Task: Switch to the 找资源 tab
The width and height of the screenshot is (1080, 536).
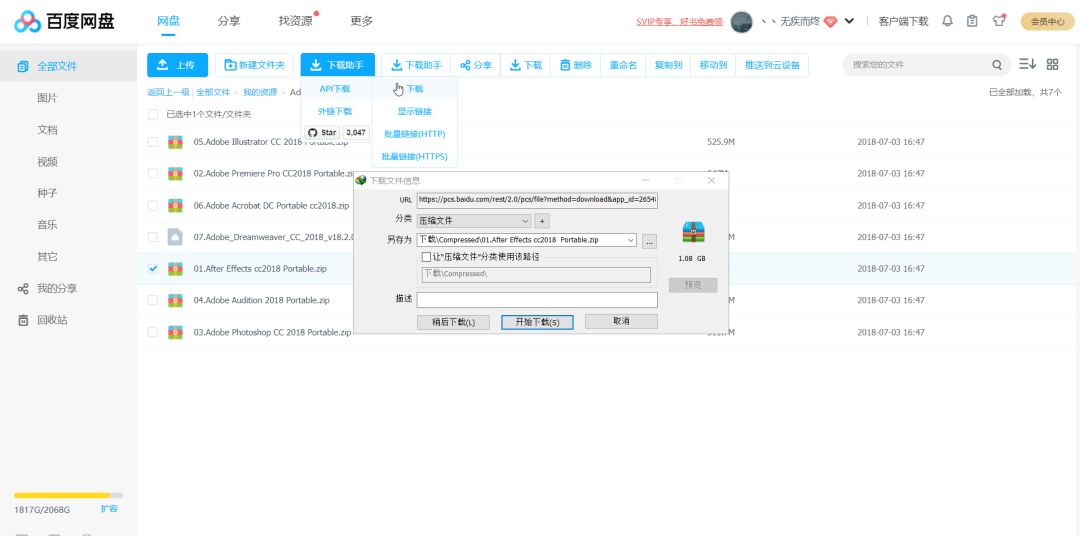Action: tap(295, 21)
